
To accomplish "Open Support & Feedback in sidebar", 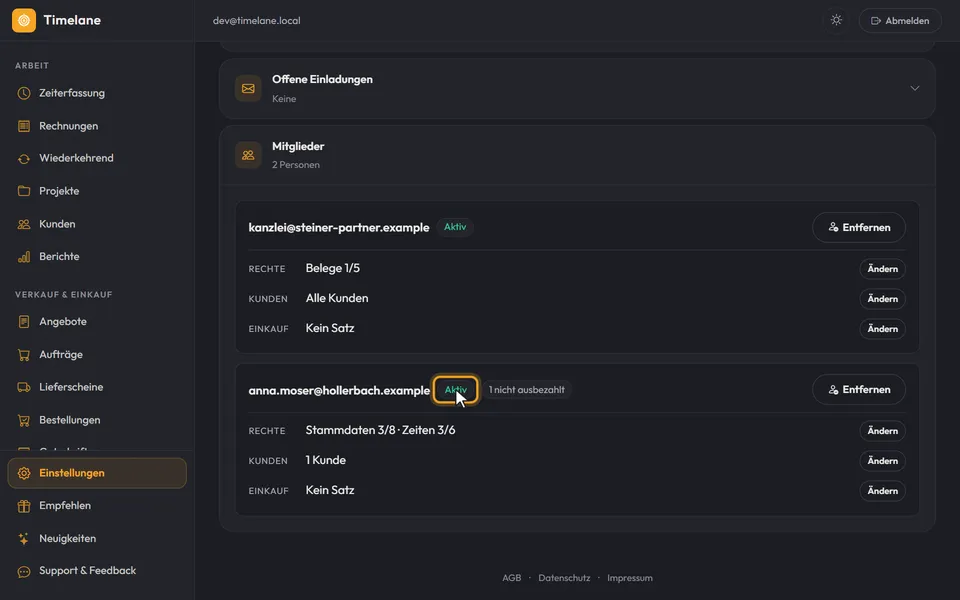I will pyautogui.click(x=97, y=571).
